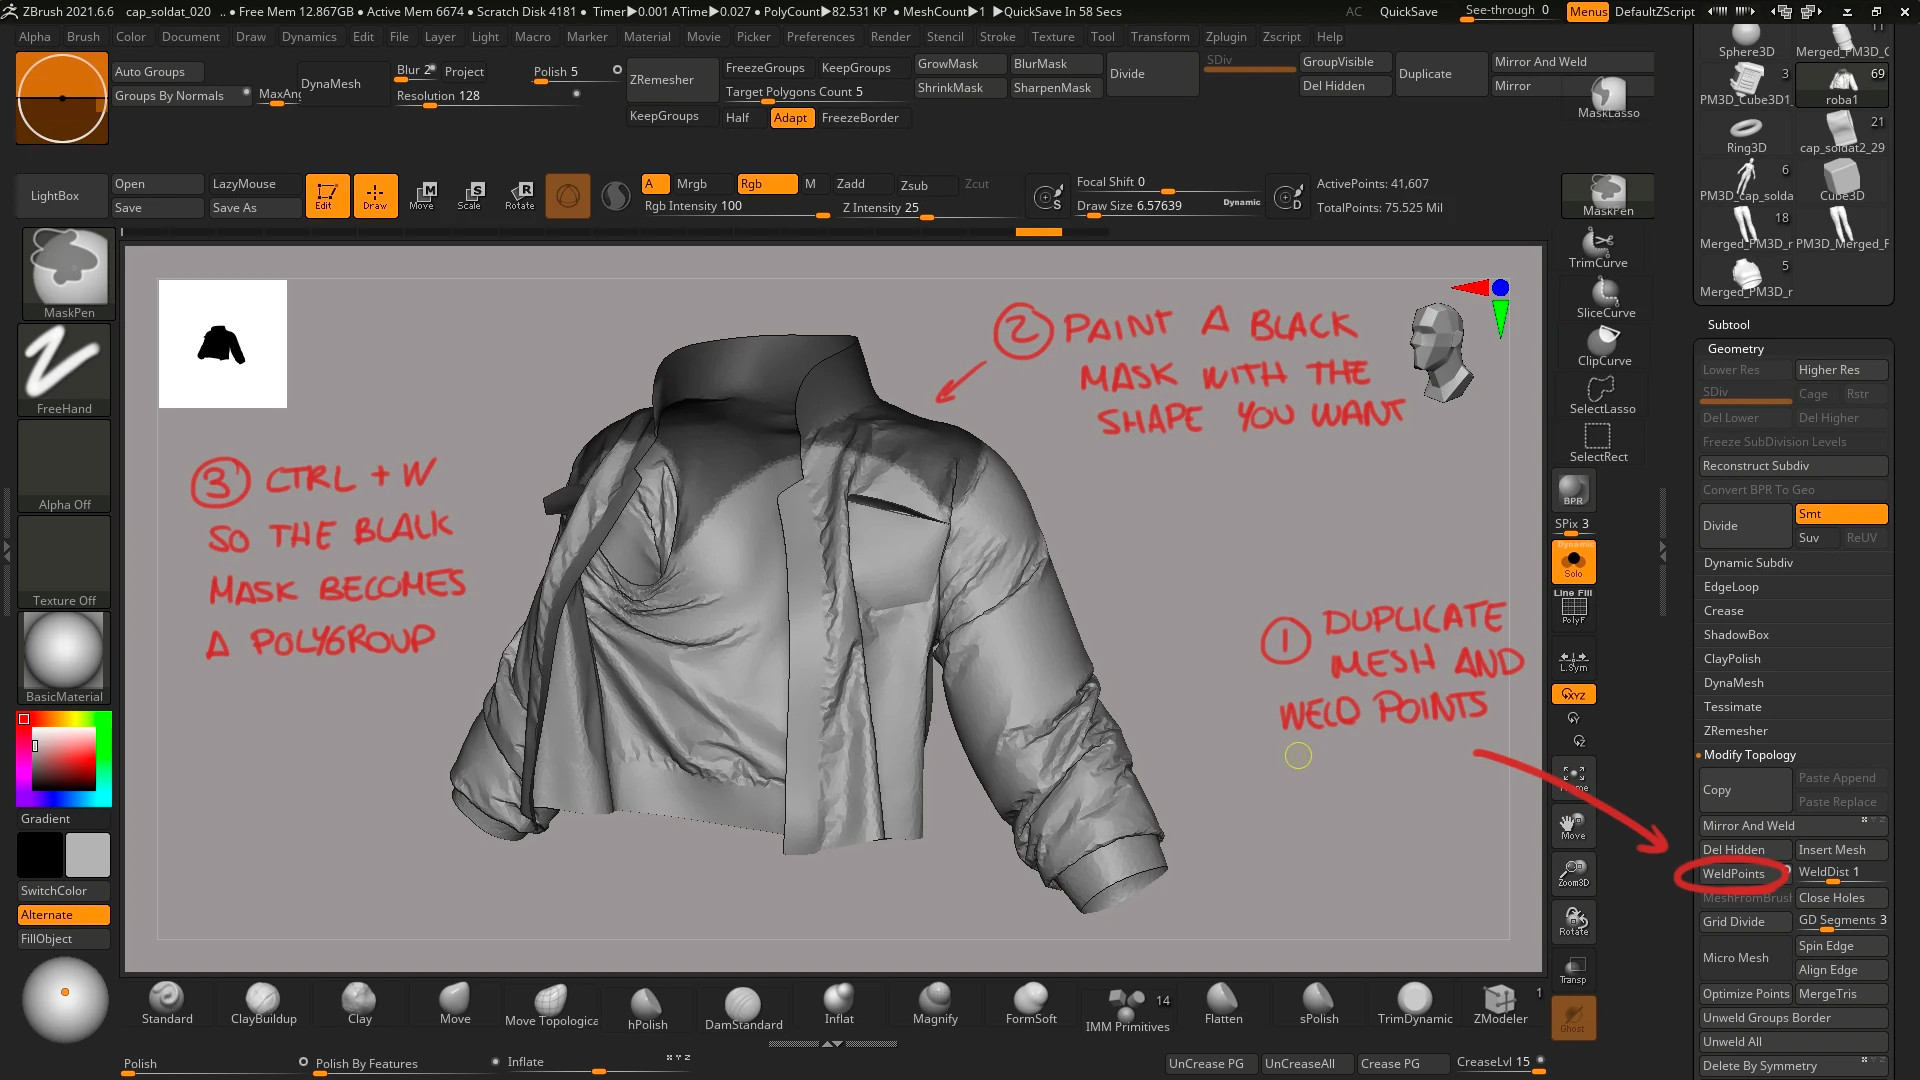
Task: Click the jacket thumbnail preview in viewport
Action: 222,344
